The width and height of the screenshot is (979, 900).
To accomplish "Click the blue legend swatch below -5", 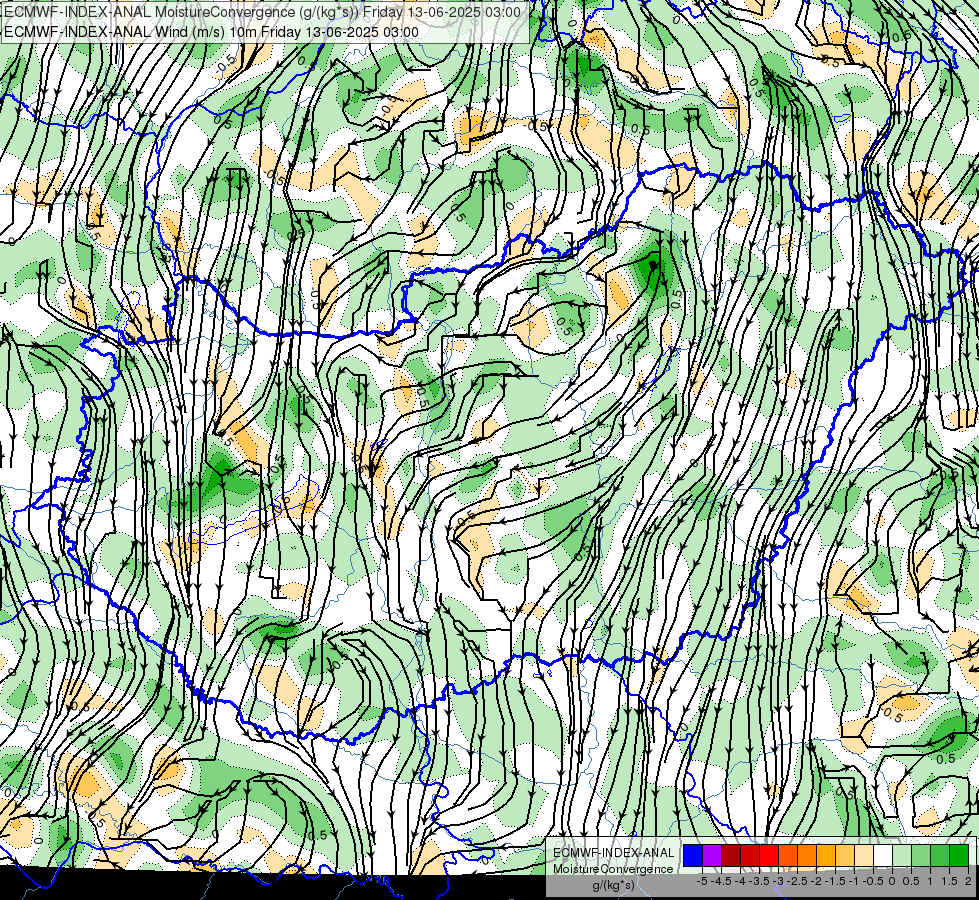I will point(693,855).
